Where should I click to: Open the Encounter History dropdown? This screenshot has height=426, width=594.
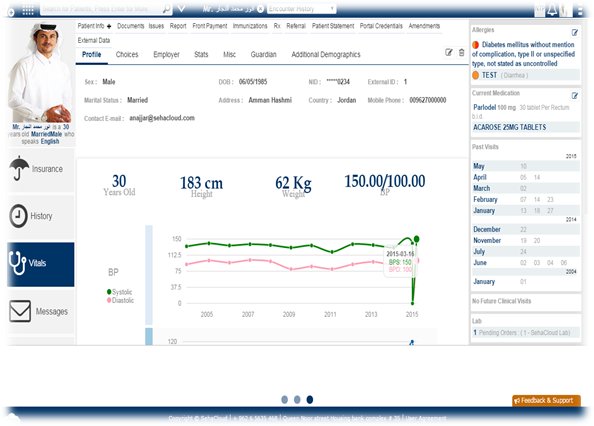[x=301, y=9]
